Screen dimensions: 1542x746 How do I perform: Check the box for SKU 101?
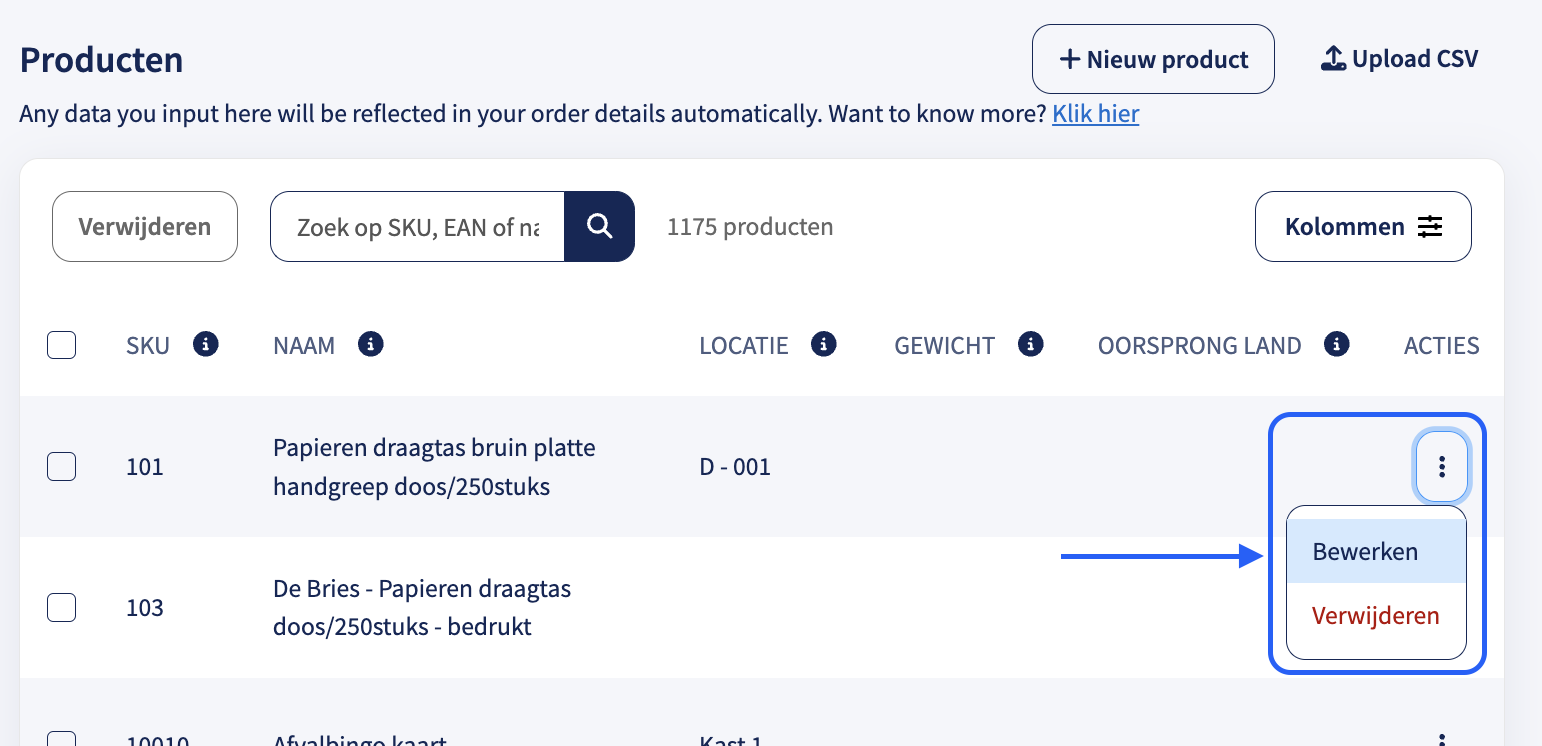pyautogui.click(x=62, y=467)
